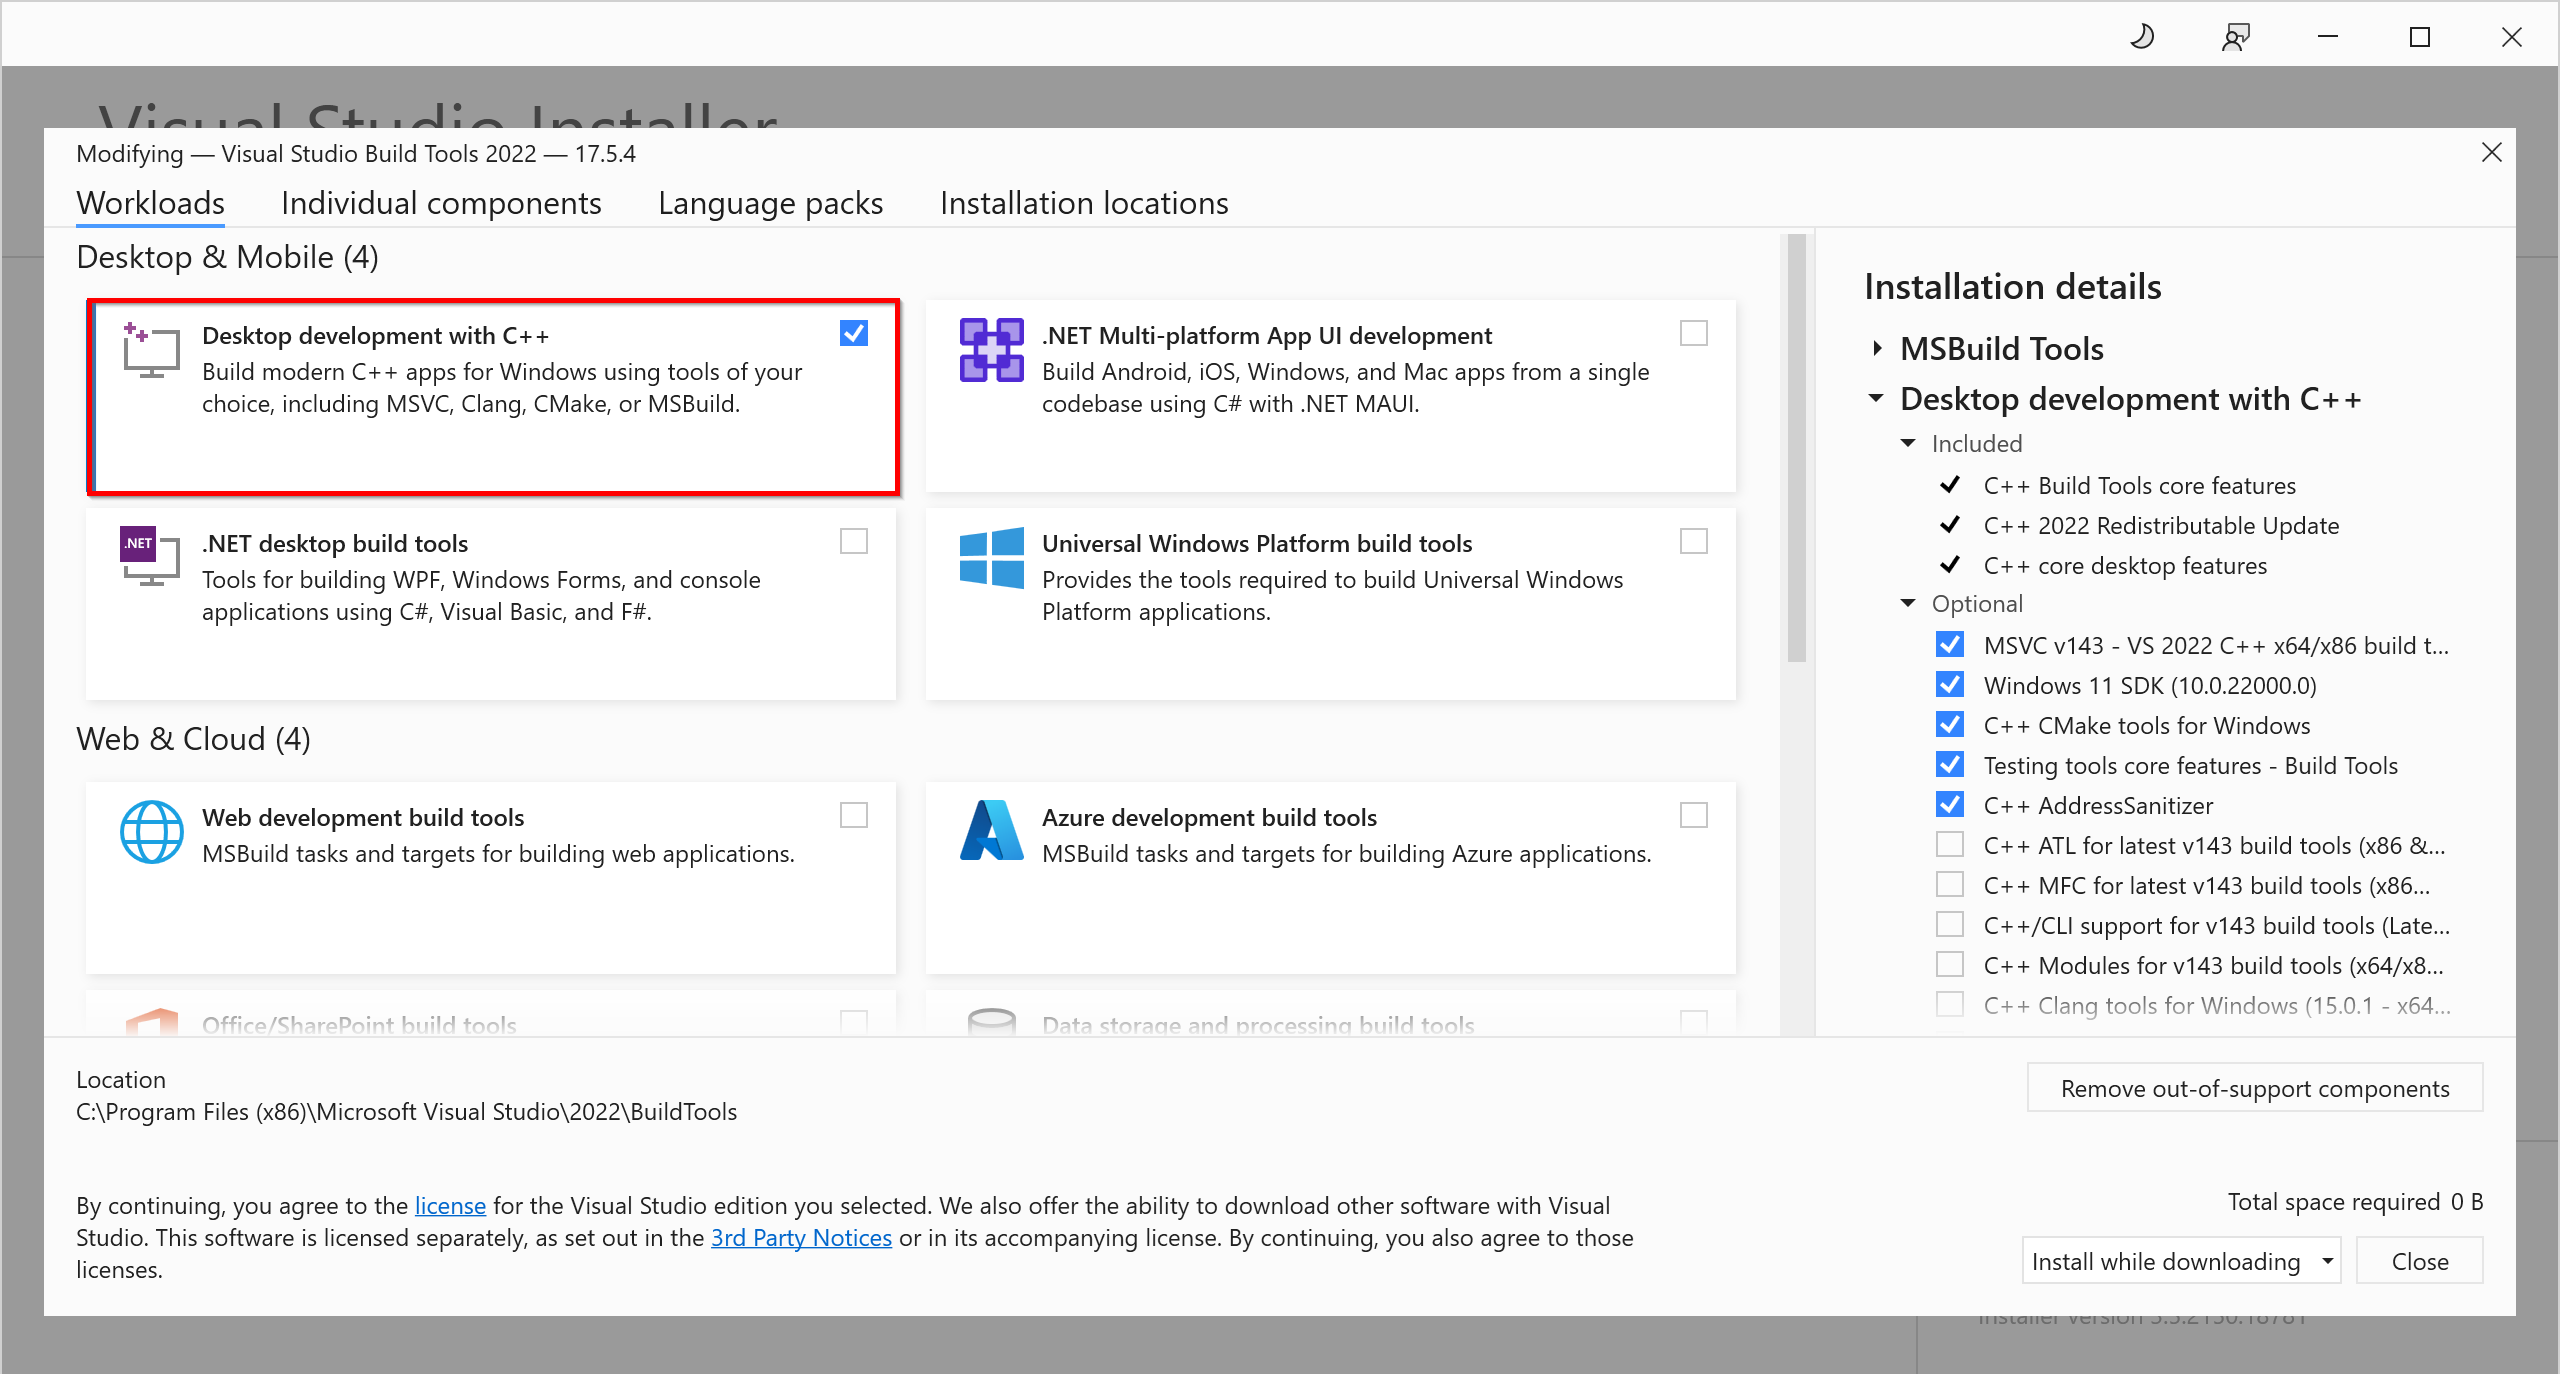Open the Install while downloading dropdown arrow
The image size is (2560, 1374).
tap(2328, 1261)
